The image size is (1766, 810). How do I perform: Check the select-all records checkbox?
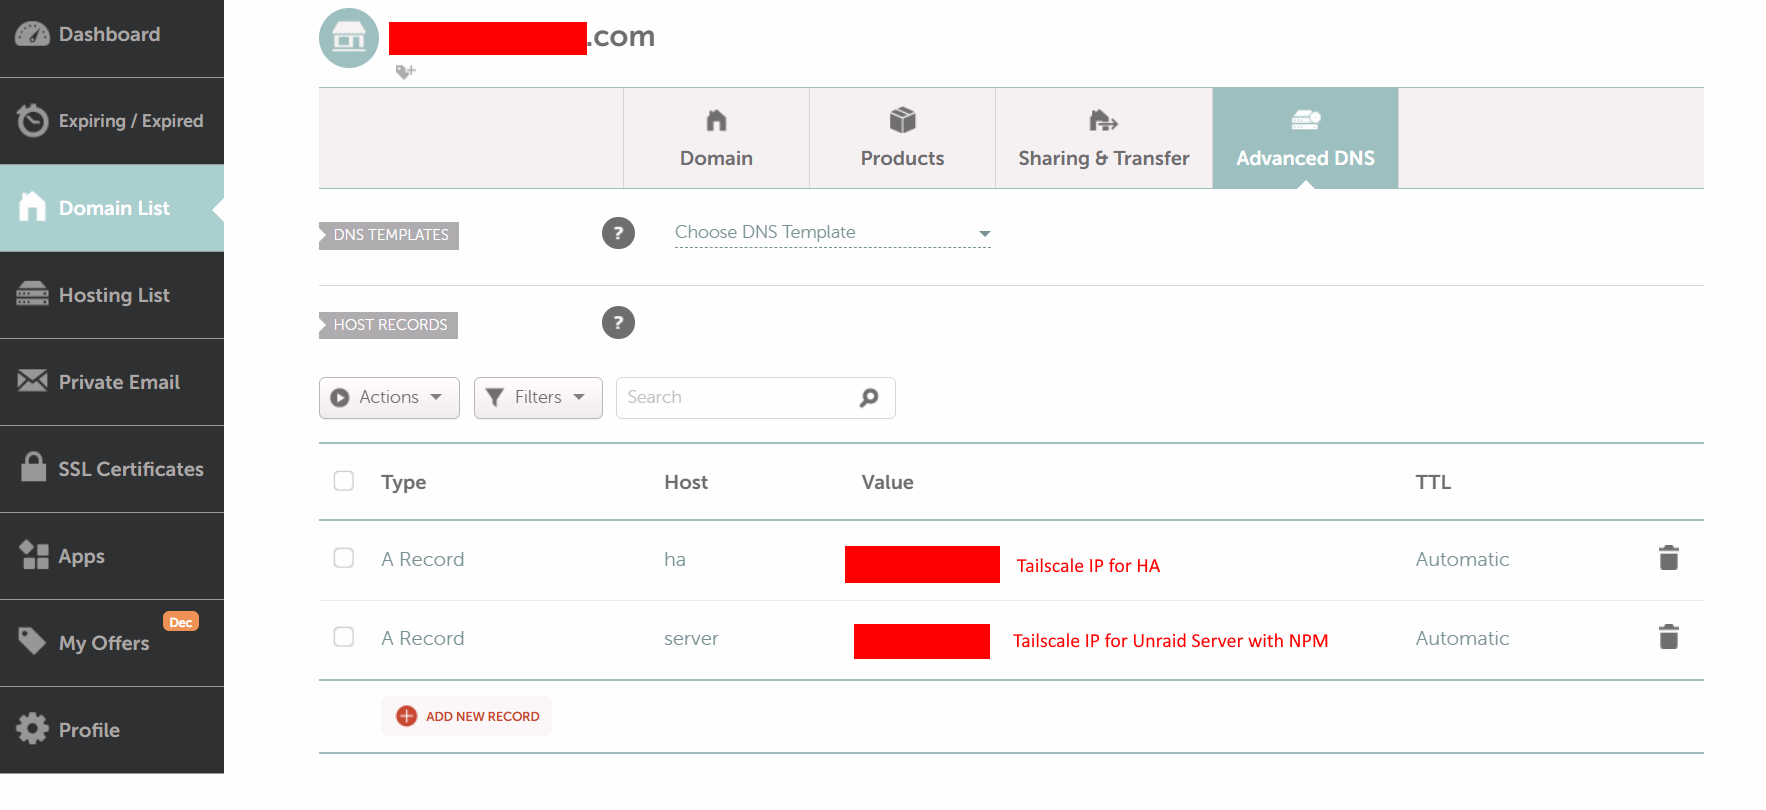click(344, 481)
